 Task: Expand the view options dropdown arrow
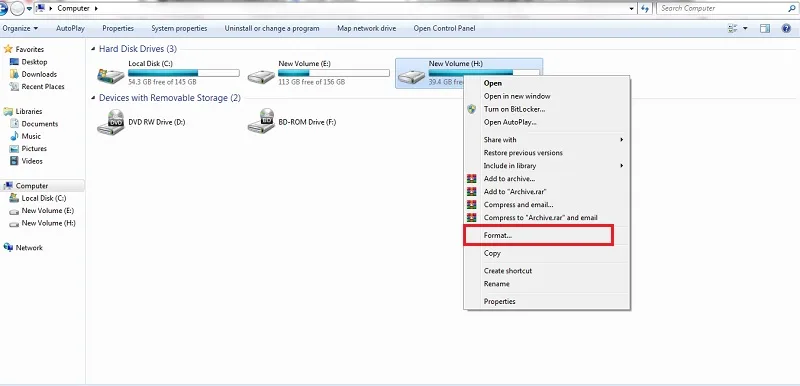pyautogui.click(x=745, y=29)
